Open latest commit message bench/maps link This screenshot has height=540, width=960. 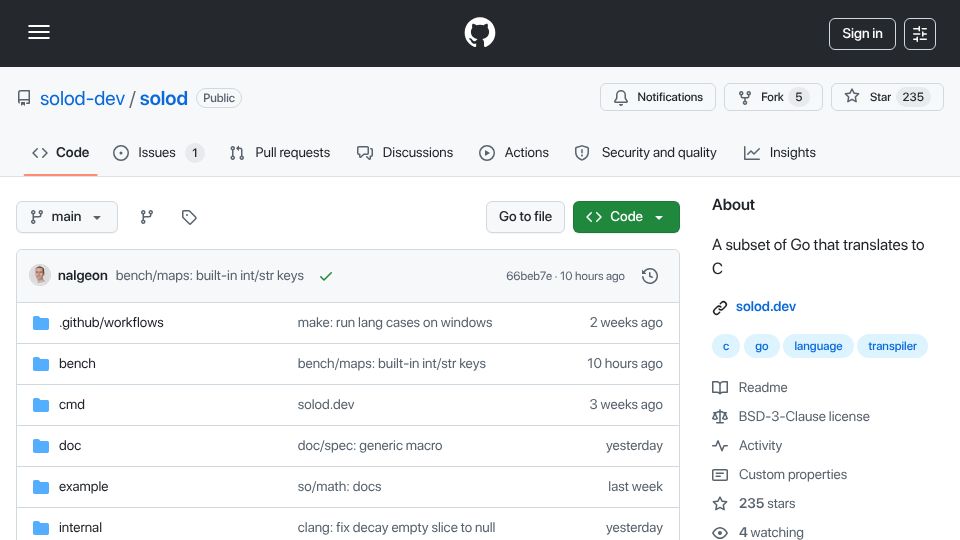pos(209,276)
